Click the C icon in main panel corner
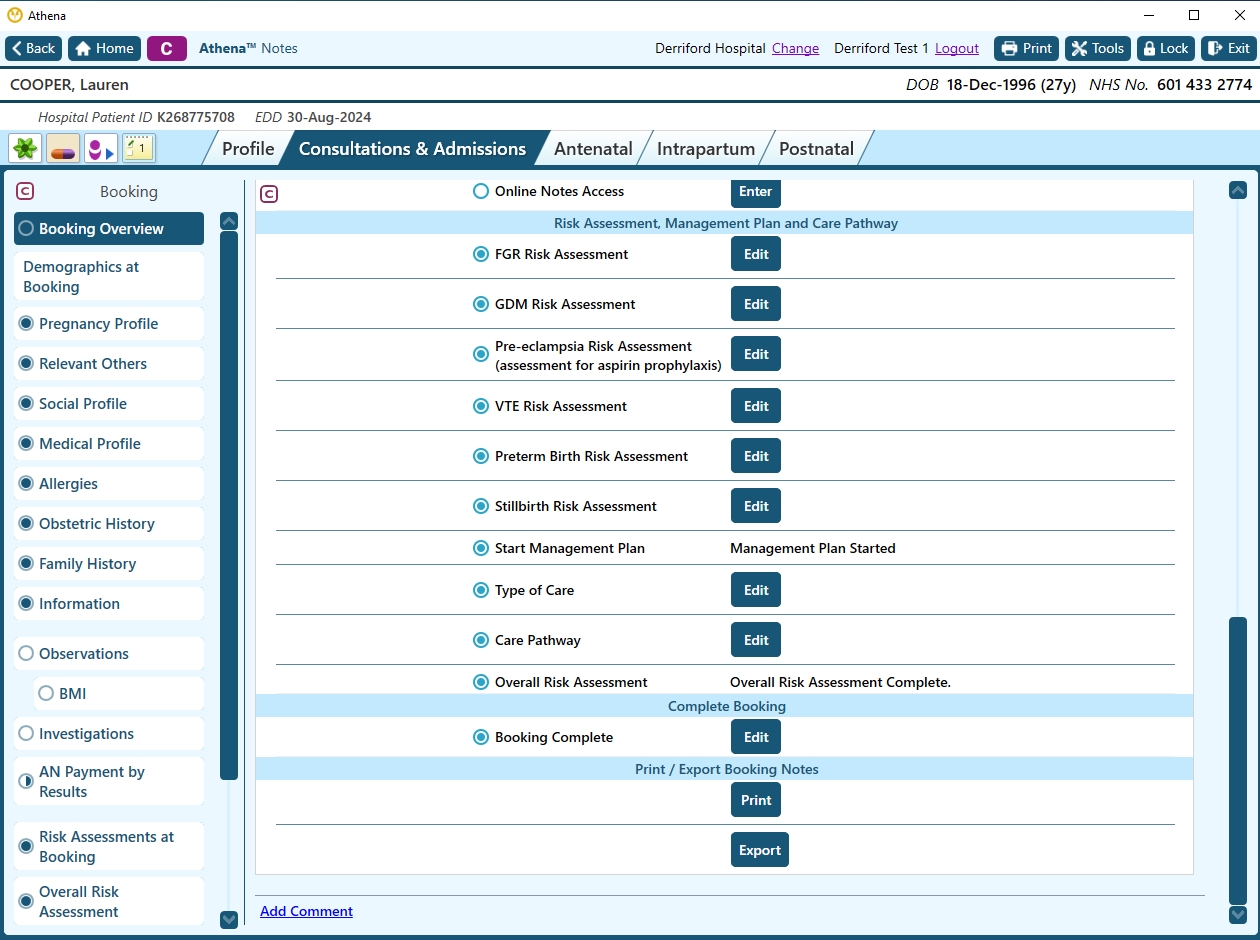 [x=268, y=194]
